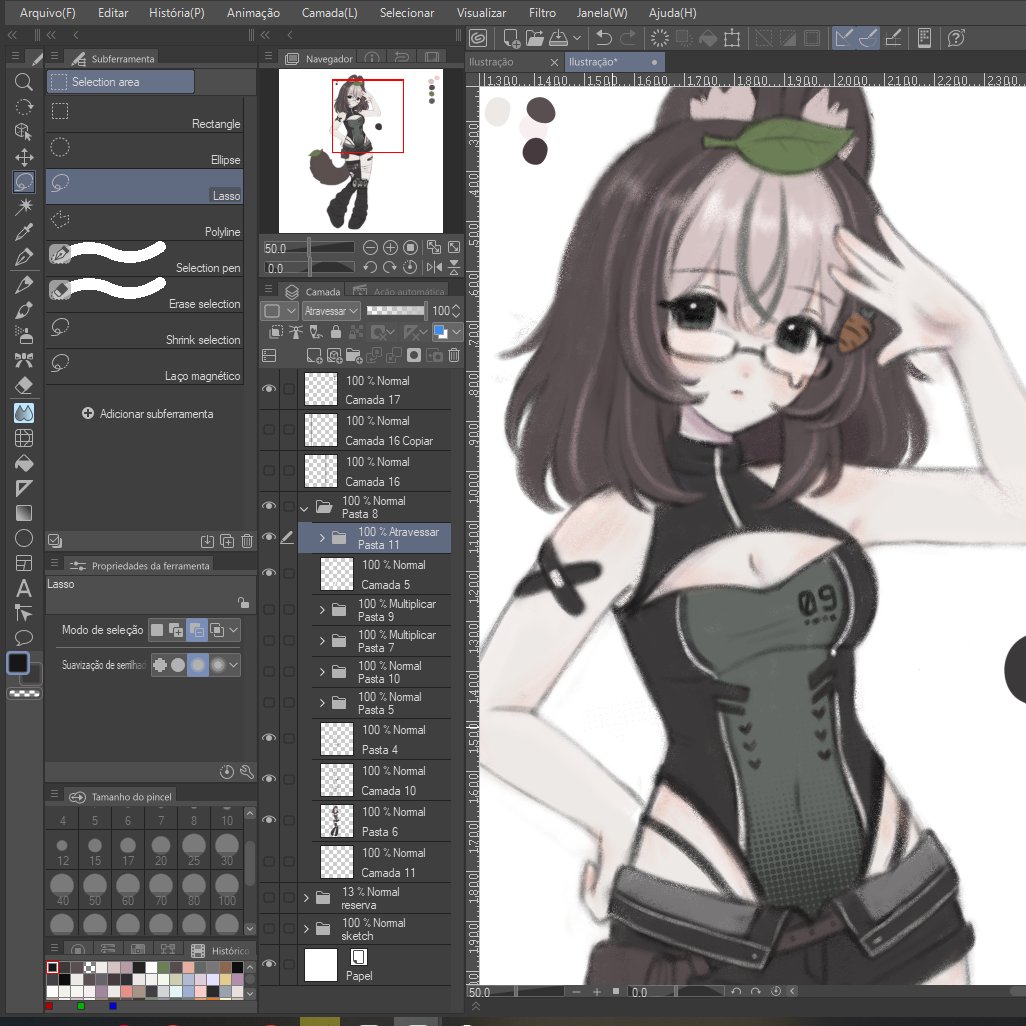Select the Text tool

coord(24,588)
